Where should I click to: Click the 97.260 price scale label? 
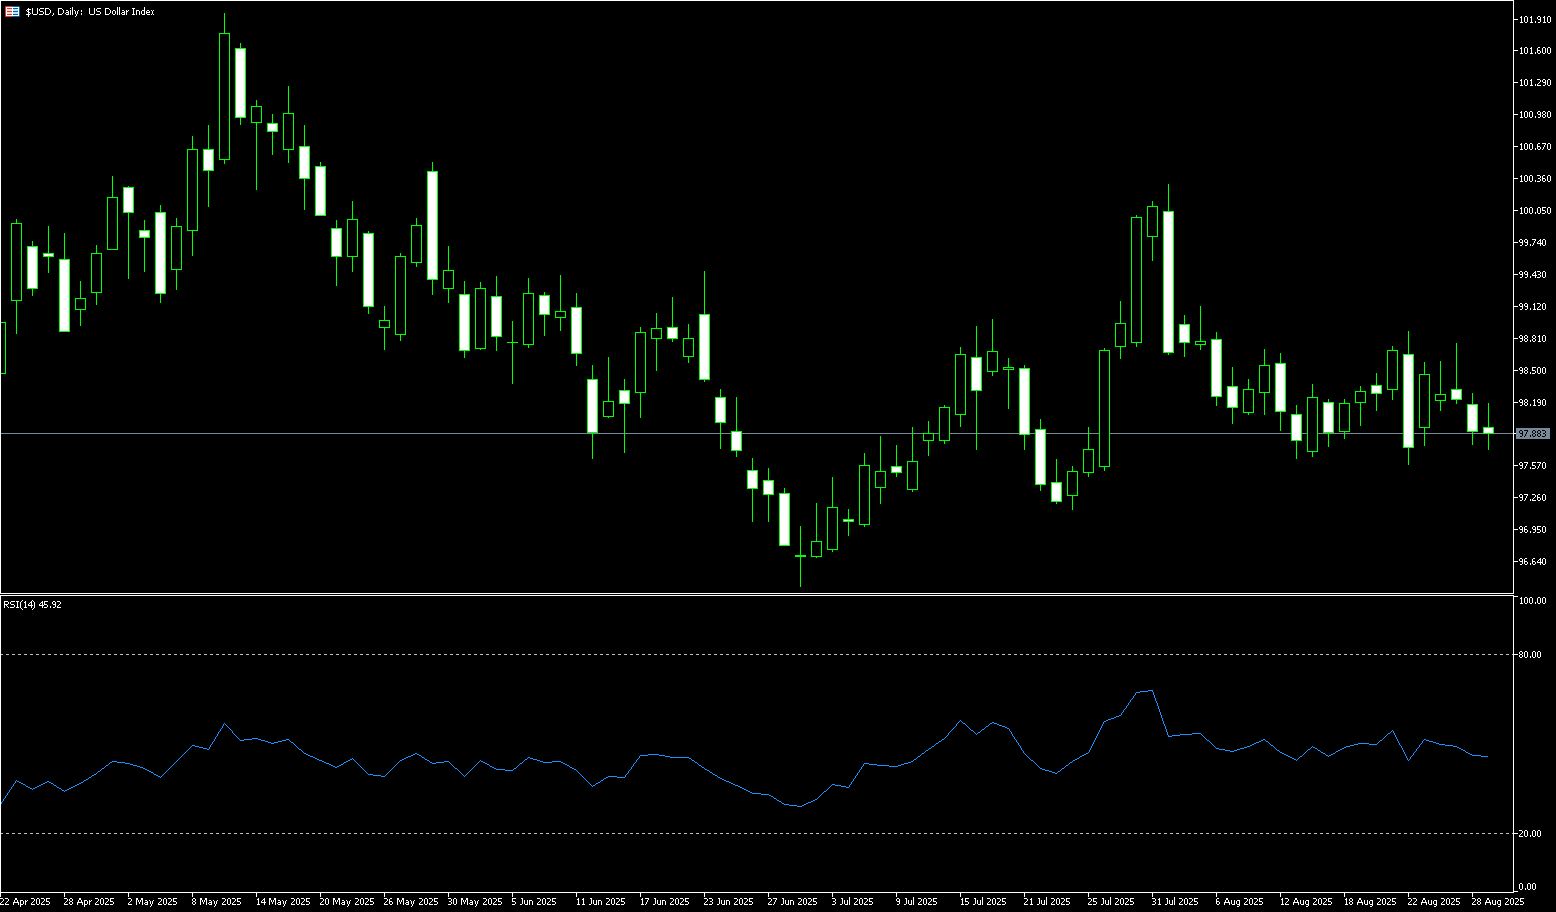(1535, 498)
